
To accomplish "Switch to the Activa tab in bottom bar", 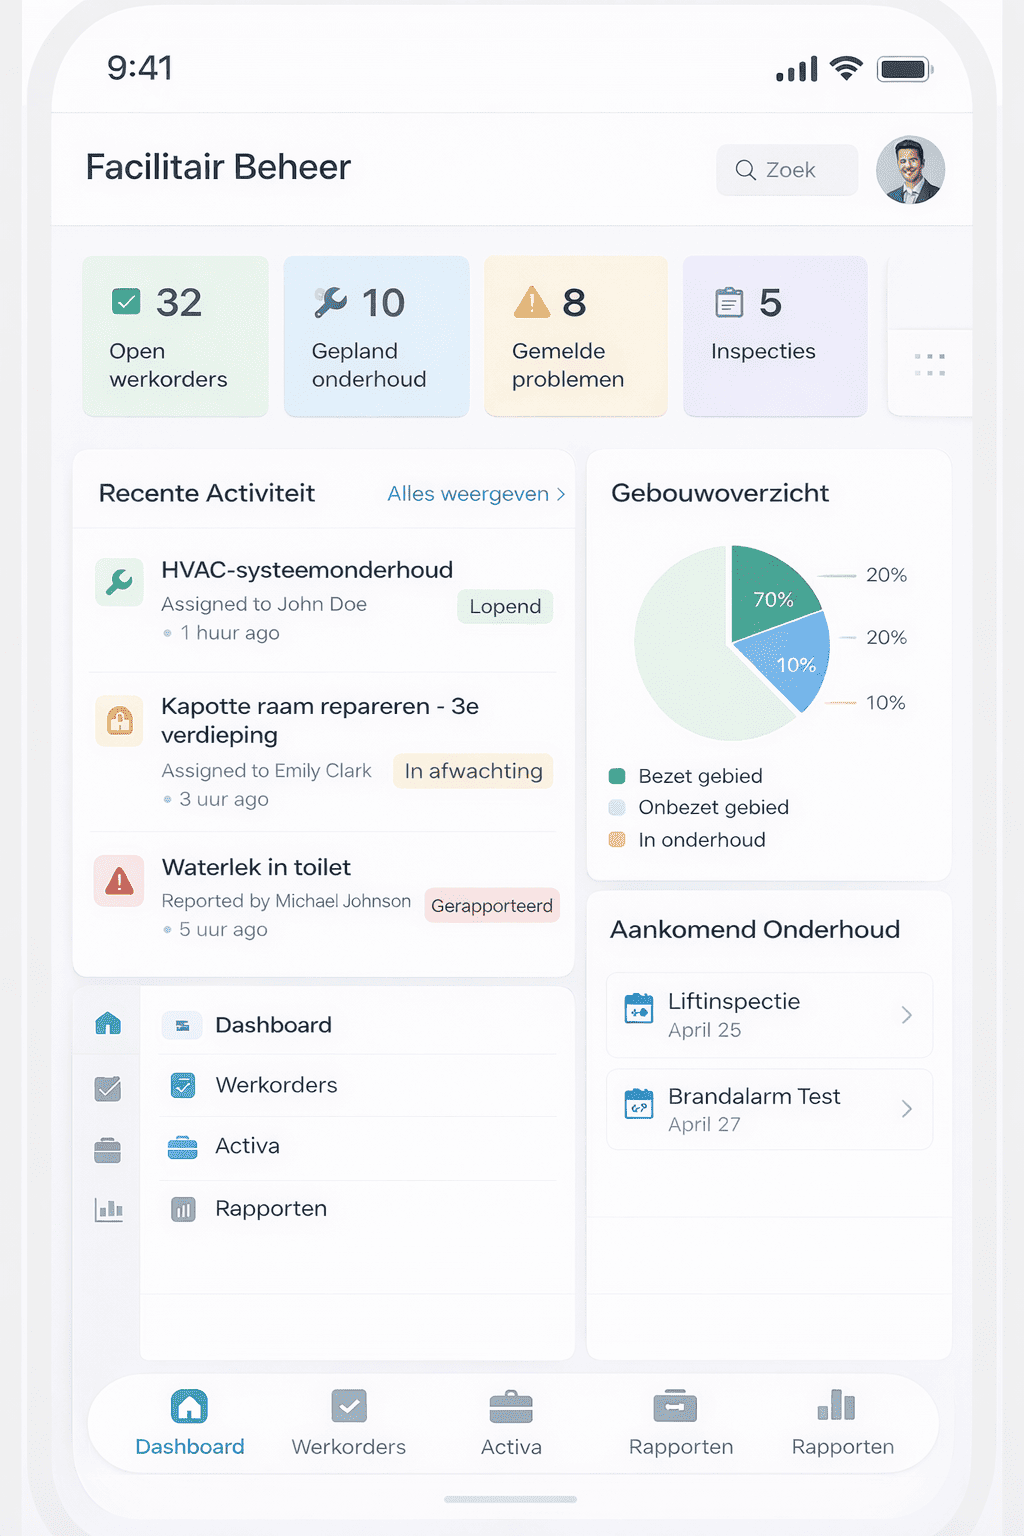I will pos(511,1422).
